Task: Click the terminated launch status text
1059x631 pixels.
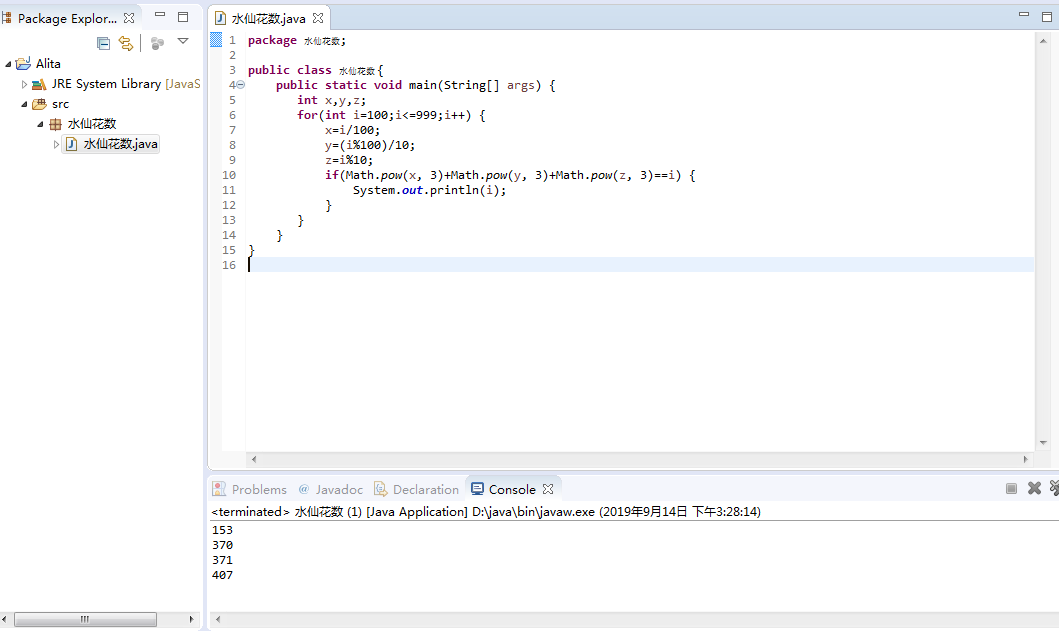Action: (486, 511)
